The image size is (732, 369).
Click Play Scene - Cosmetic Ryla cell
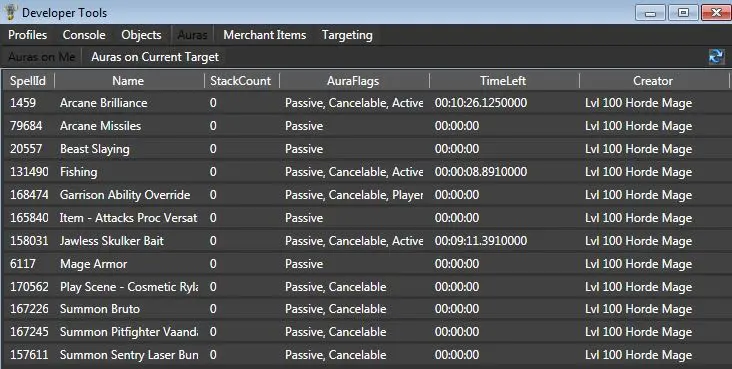(x=129, y=287)
